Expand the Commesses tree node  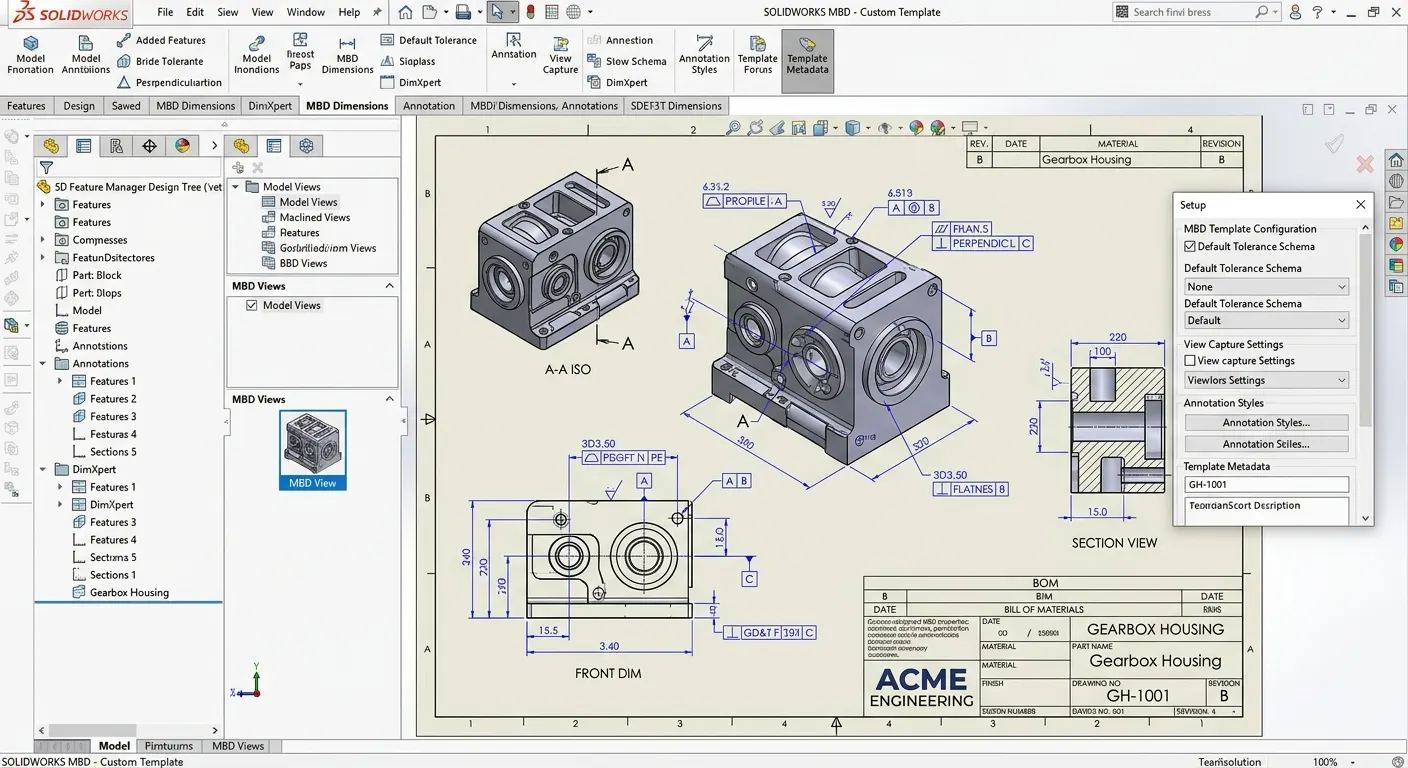point(43,240)
